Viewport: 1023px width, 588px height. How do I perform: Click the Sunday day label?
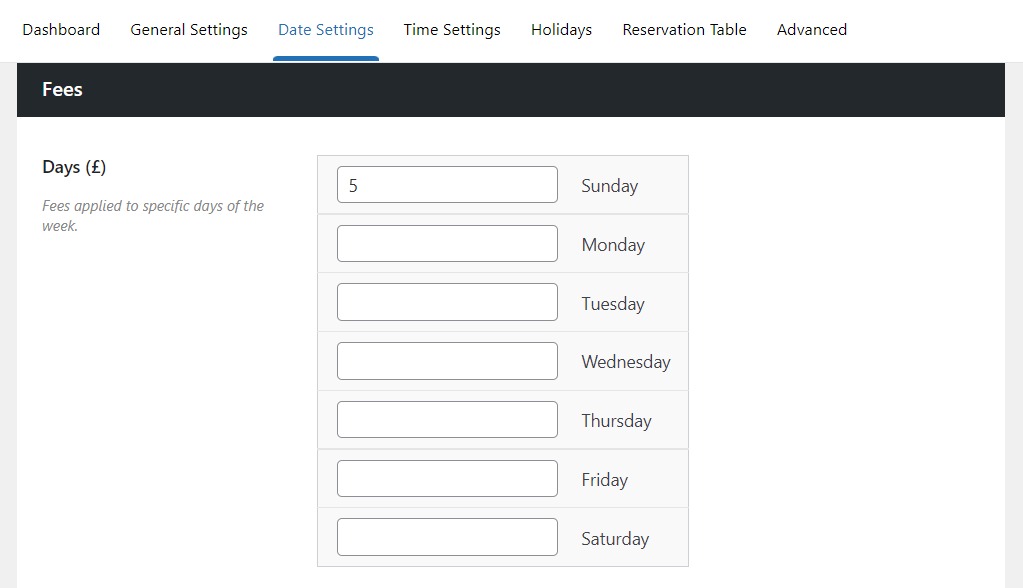point(609,186)
